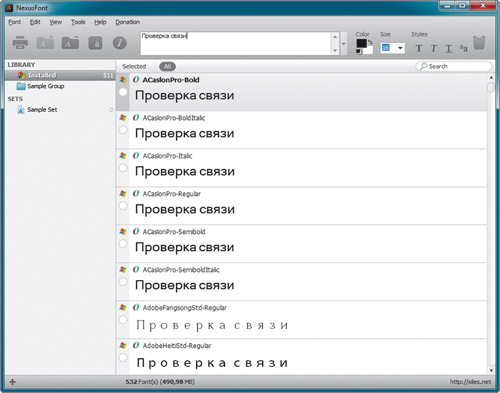Apply the italic style T icon
The height and width of the screenshot is (393, 500).
tap(434, 49)
